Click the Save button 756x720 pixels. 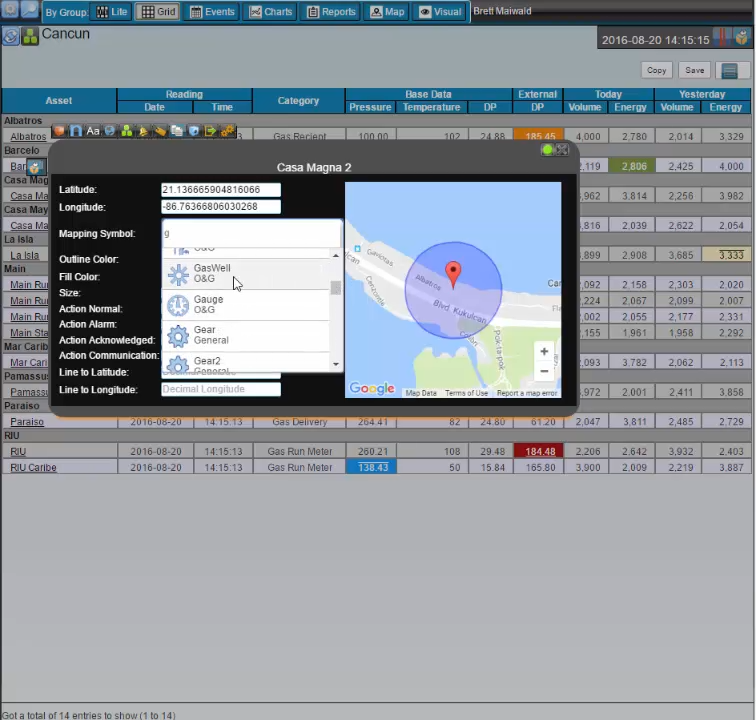tap(693, 71)
